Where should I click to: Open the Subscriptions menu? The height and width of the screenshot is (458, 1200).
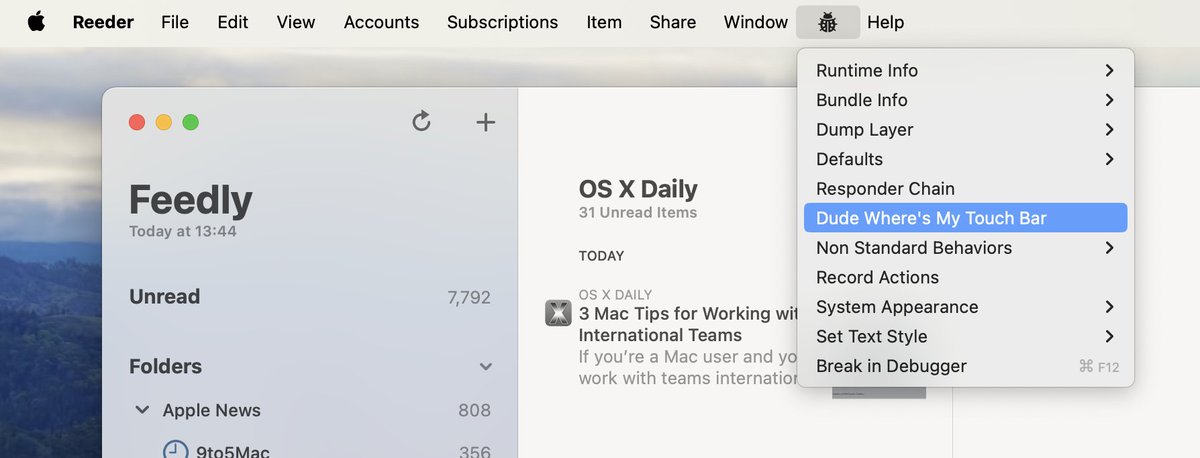(502, 22)
